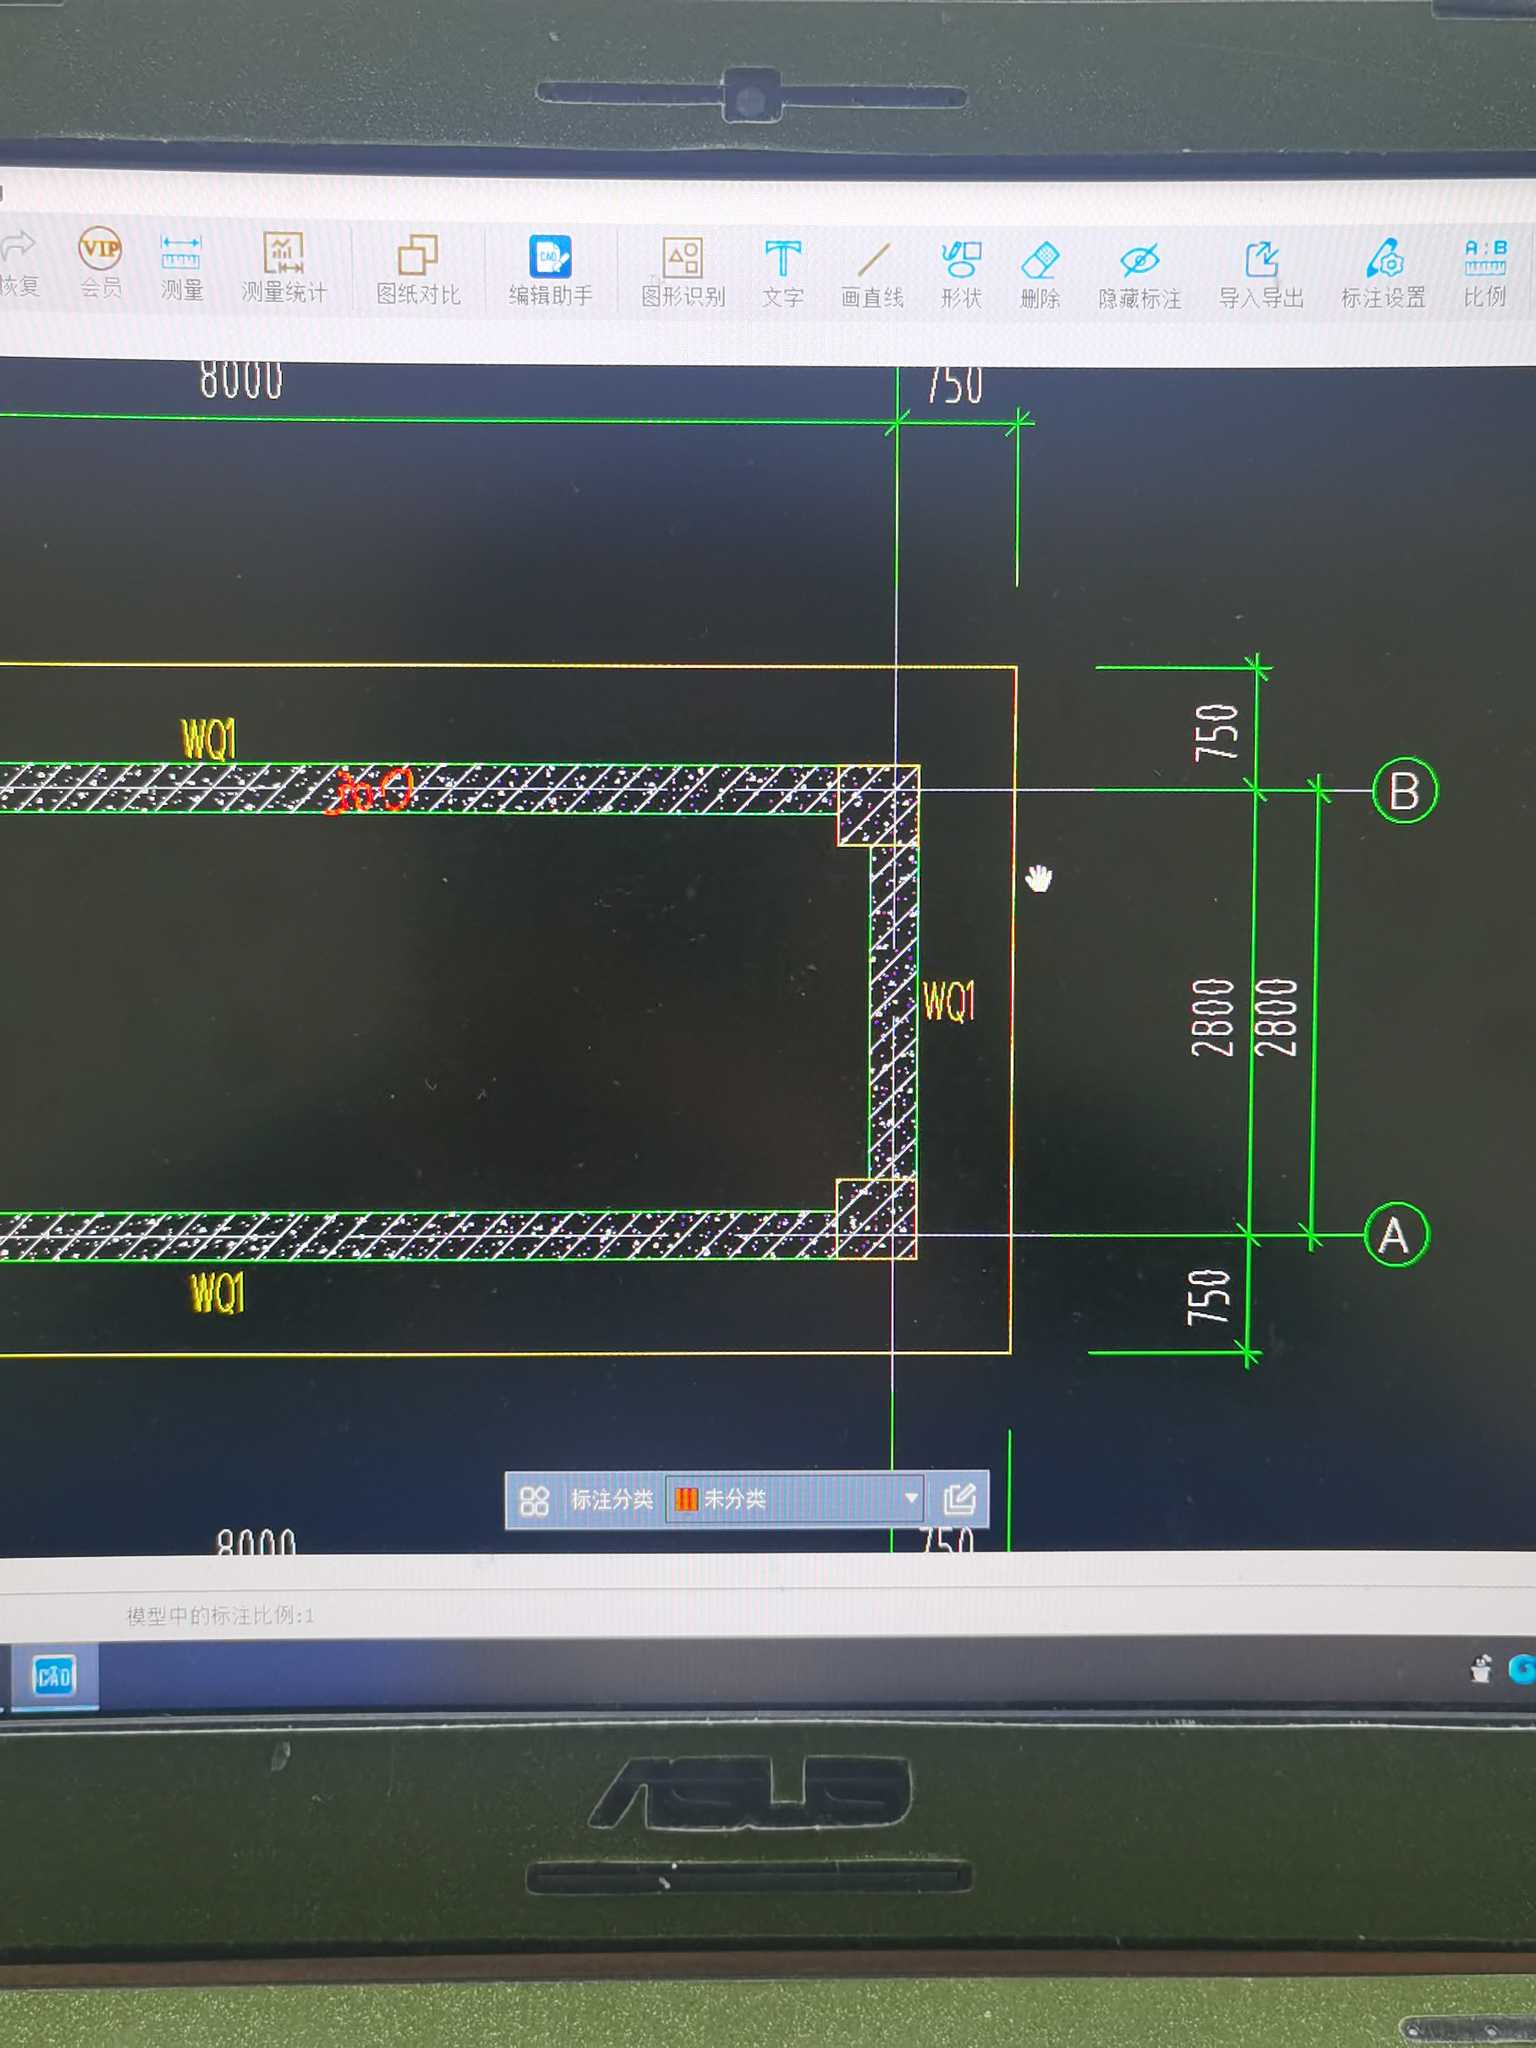Launch 编辑助手 edit assistant
The height and width of the screenshot is (2048, 1536).
[x=550, y=271]
